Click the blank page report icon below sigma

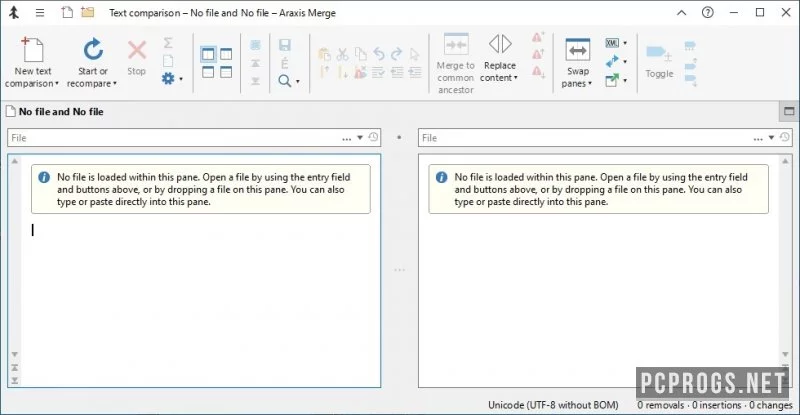click(168, 61)
